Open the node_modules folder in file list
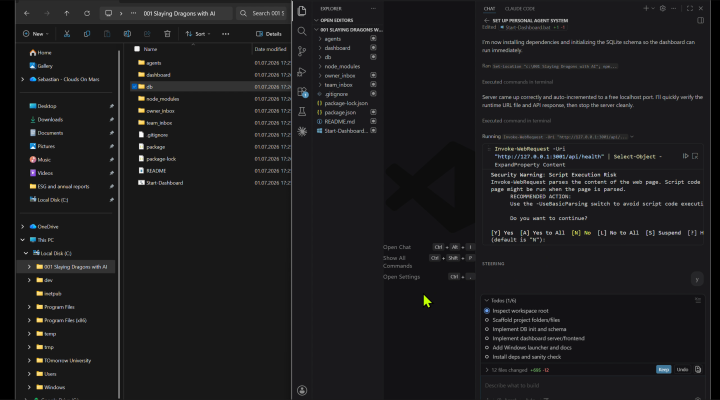The width and height of the screenshot is (720, 400). pyautogui.click(x=163, y=99)
